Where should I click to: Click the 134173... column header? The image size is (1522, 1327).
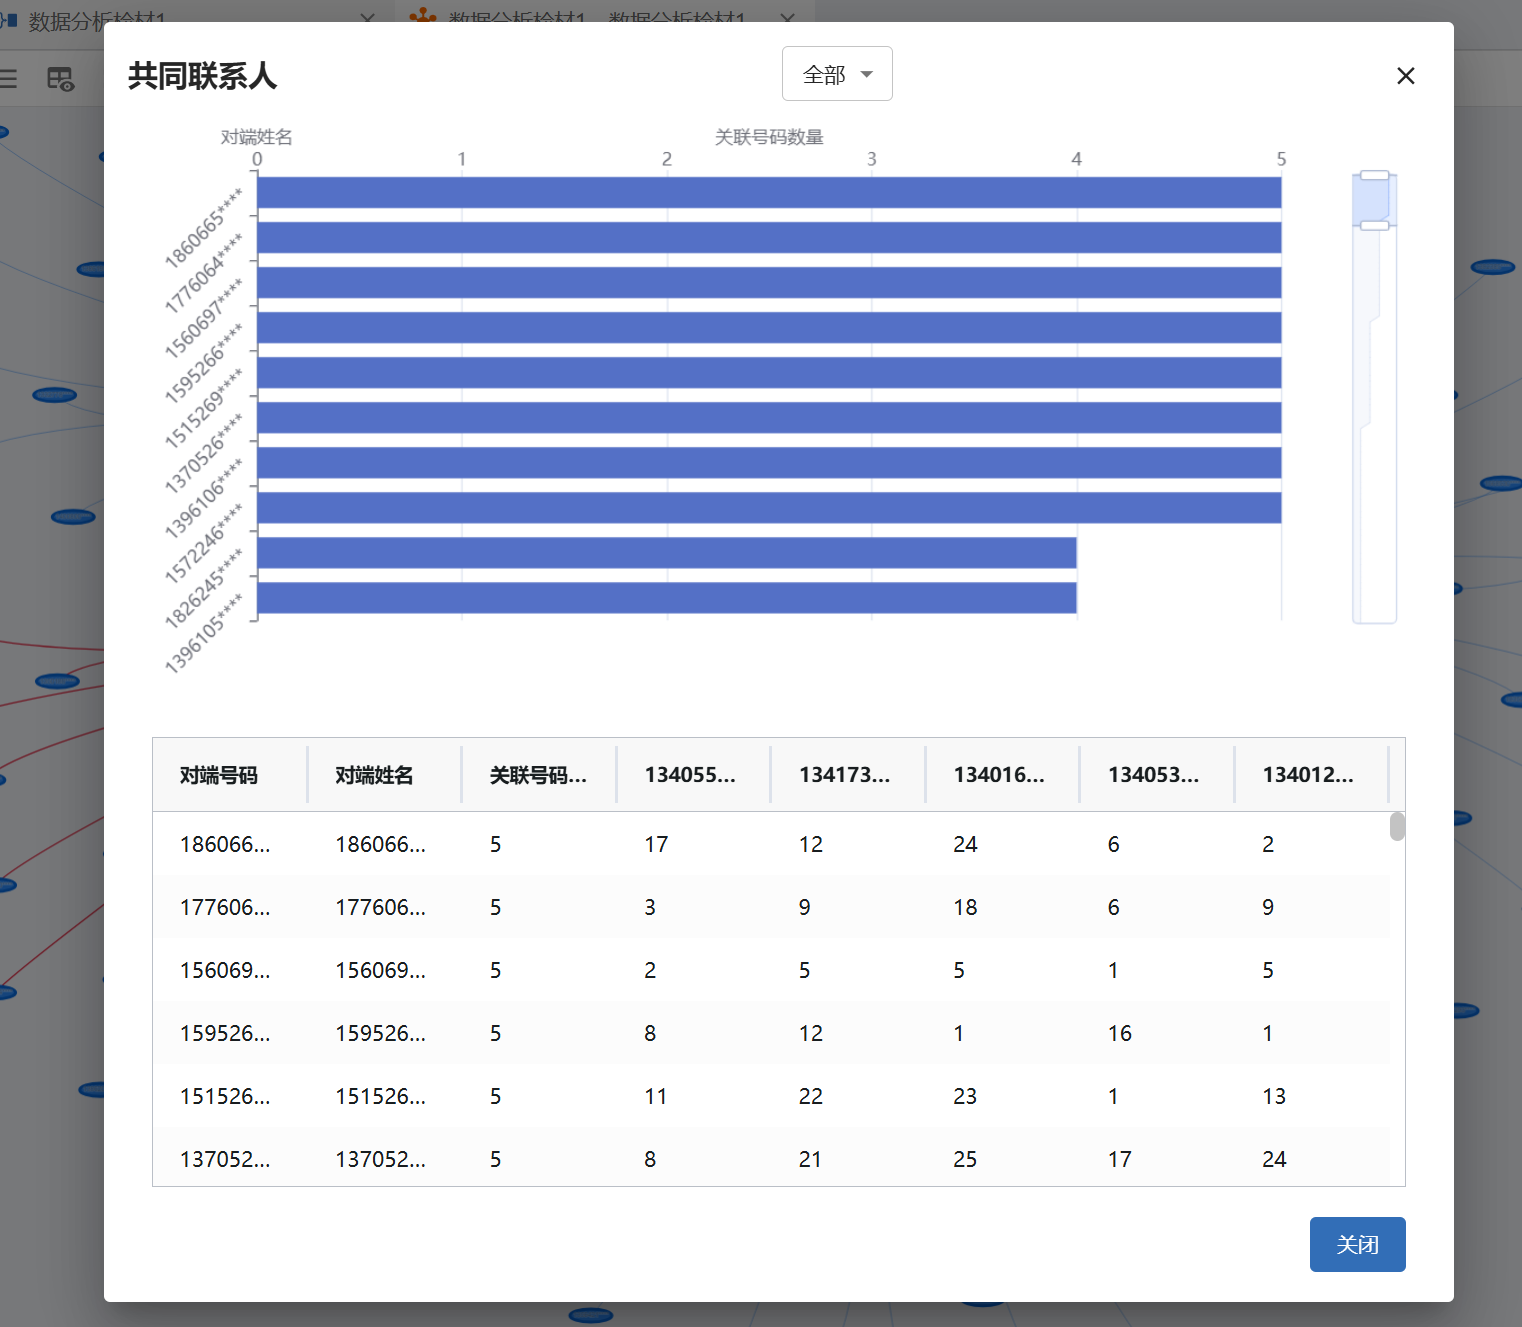(x=844, y=775)
